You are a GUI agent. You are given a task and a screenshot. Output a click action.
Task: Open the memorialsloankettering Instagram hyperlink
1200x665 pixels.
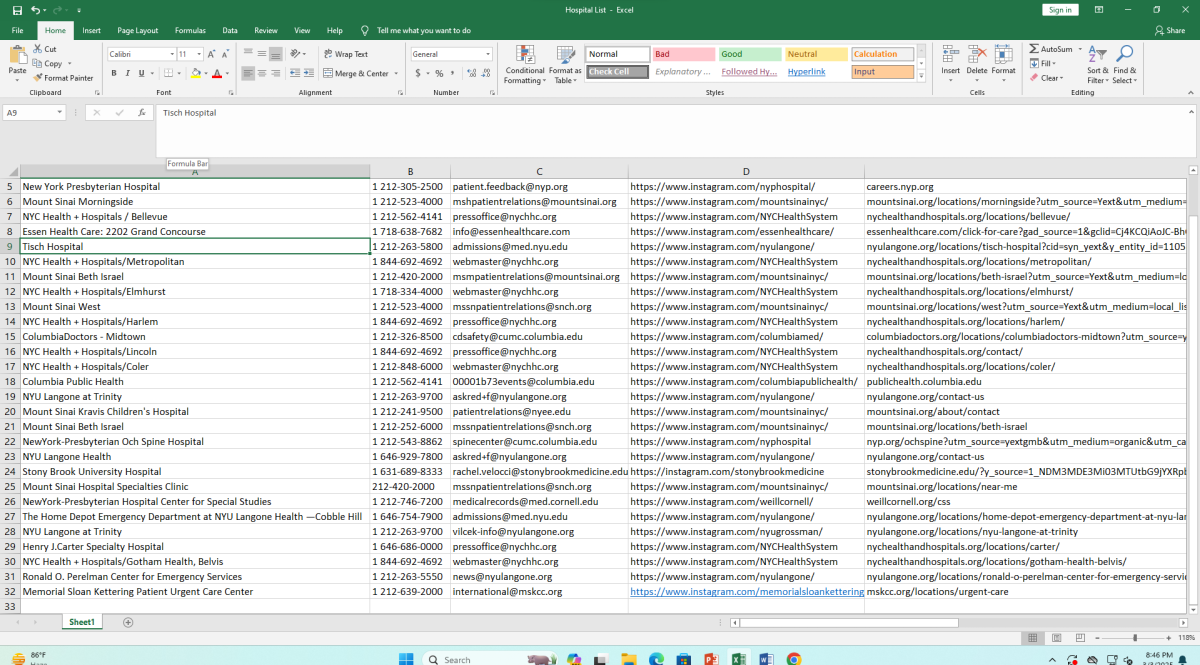point(747,592)
